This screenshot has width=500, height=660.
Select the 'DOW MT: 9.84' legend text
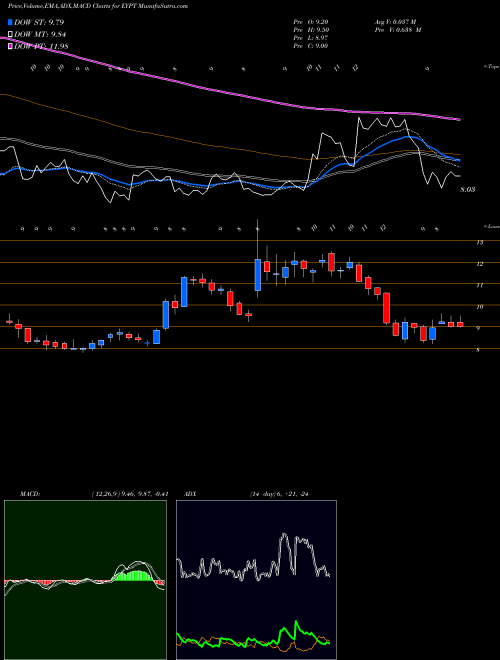[x=40, y=35]
